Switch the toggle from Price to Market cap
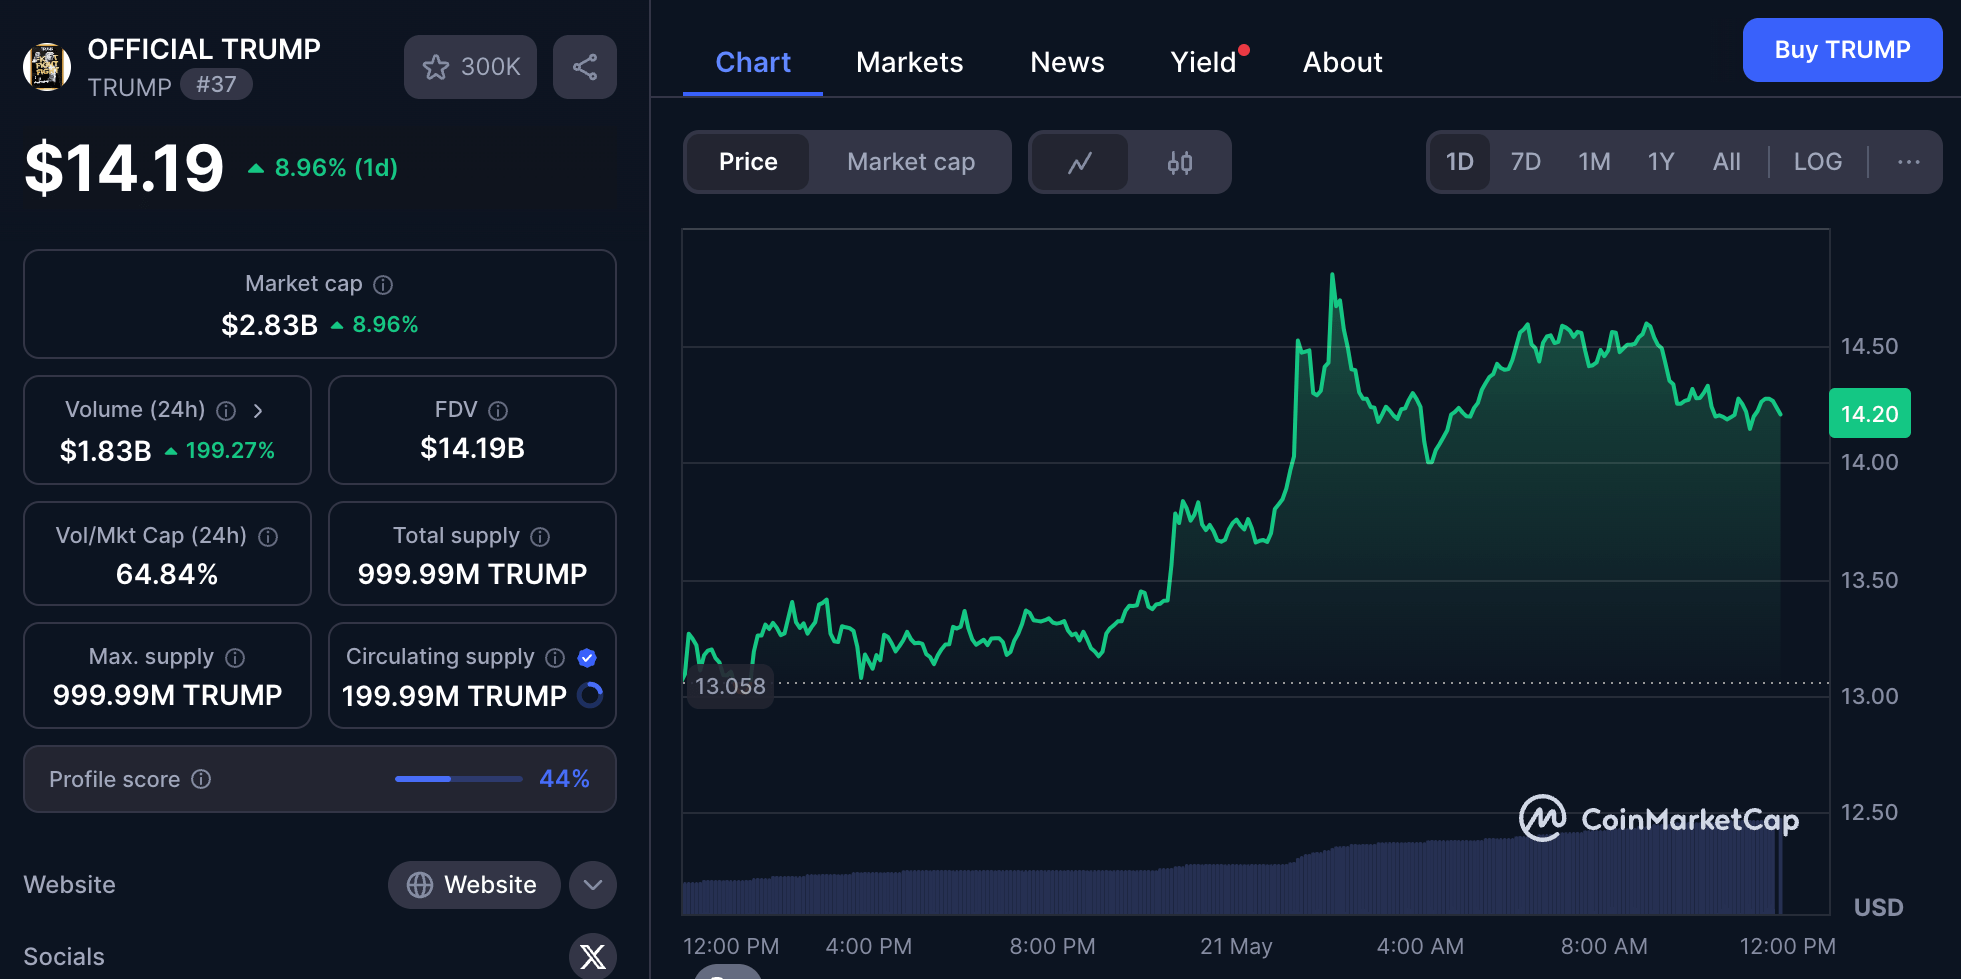Image resolution: width=1961 pixels, height=979 pixels. pyautogui.click(x=911, y=161)
